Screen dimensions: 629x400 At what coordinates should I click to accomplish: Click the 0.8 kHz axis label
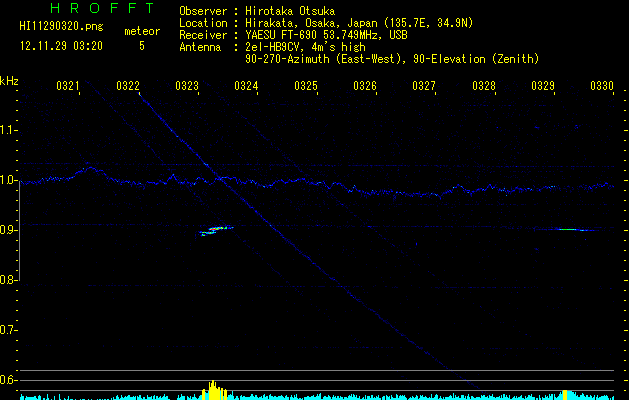click(8, 280)
